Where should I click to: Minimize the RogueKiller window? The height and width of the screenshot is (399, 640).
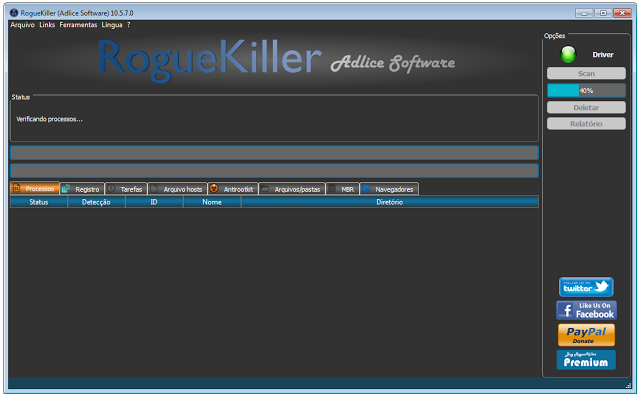[x=584, y=13]
